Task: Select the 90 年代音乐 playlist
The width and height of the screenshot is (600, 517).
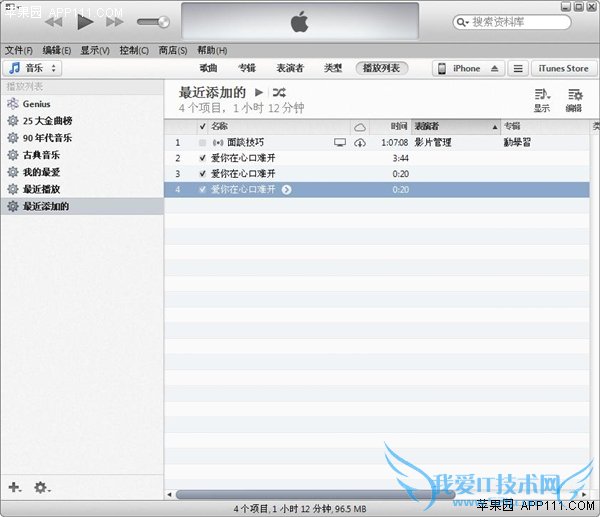Action: (82, 138)
